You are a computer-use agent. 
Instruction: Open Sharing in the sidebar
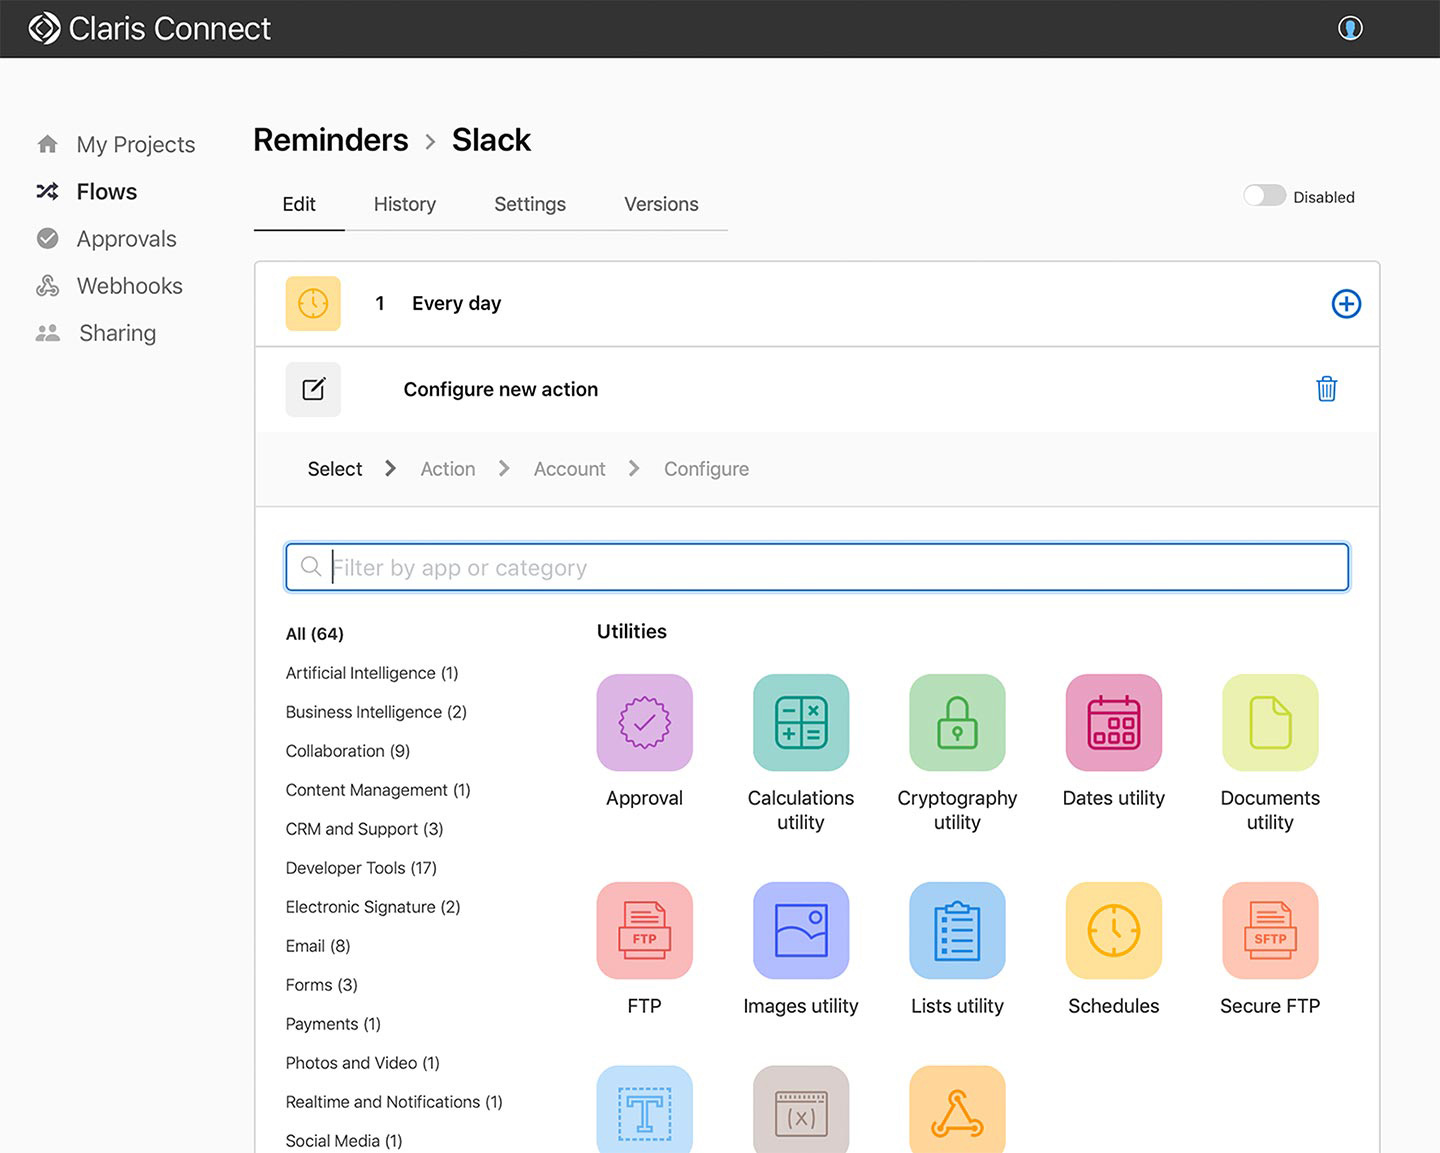coord(118,333)
